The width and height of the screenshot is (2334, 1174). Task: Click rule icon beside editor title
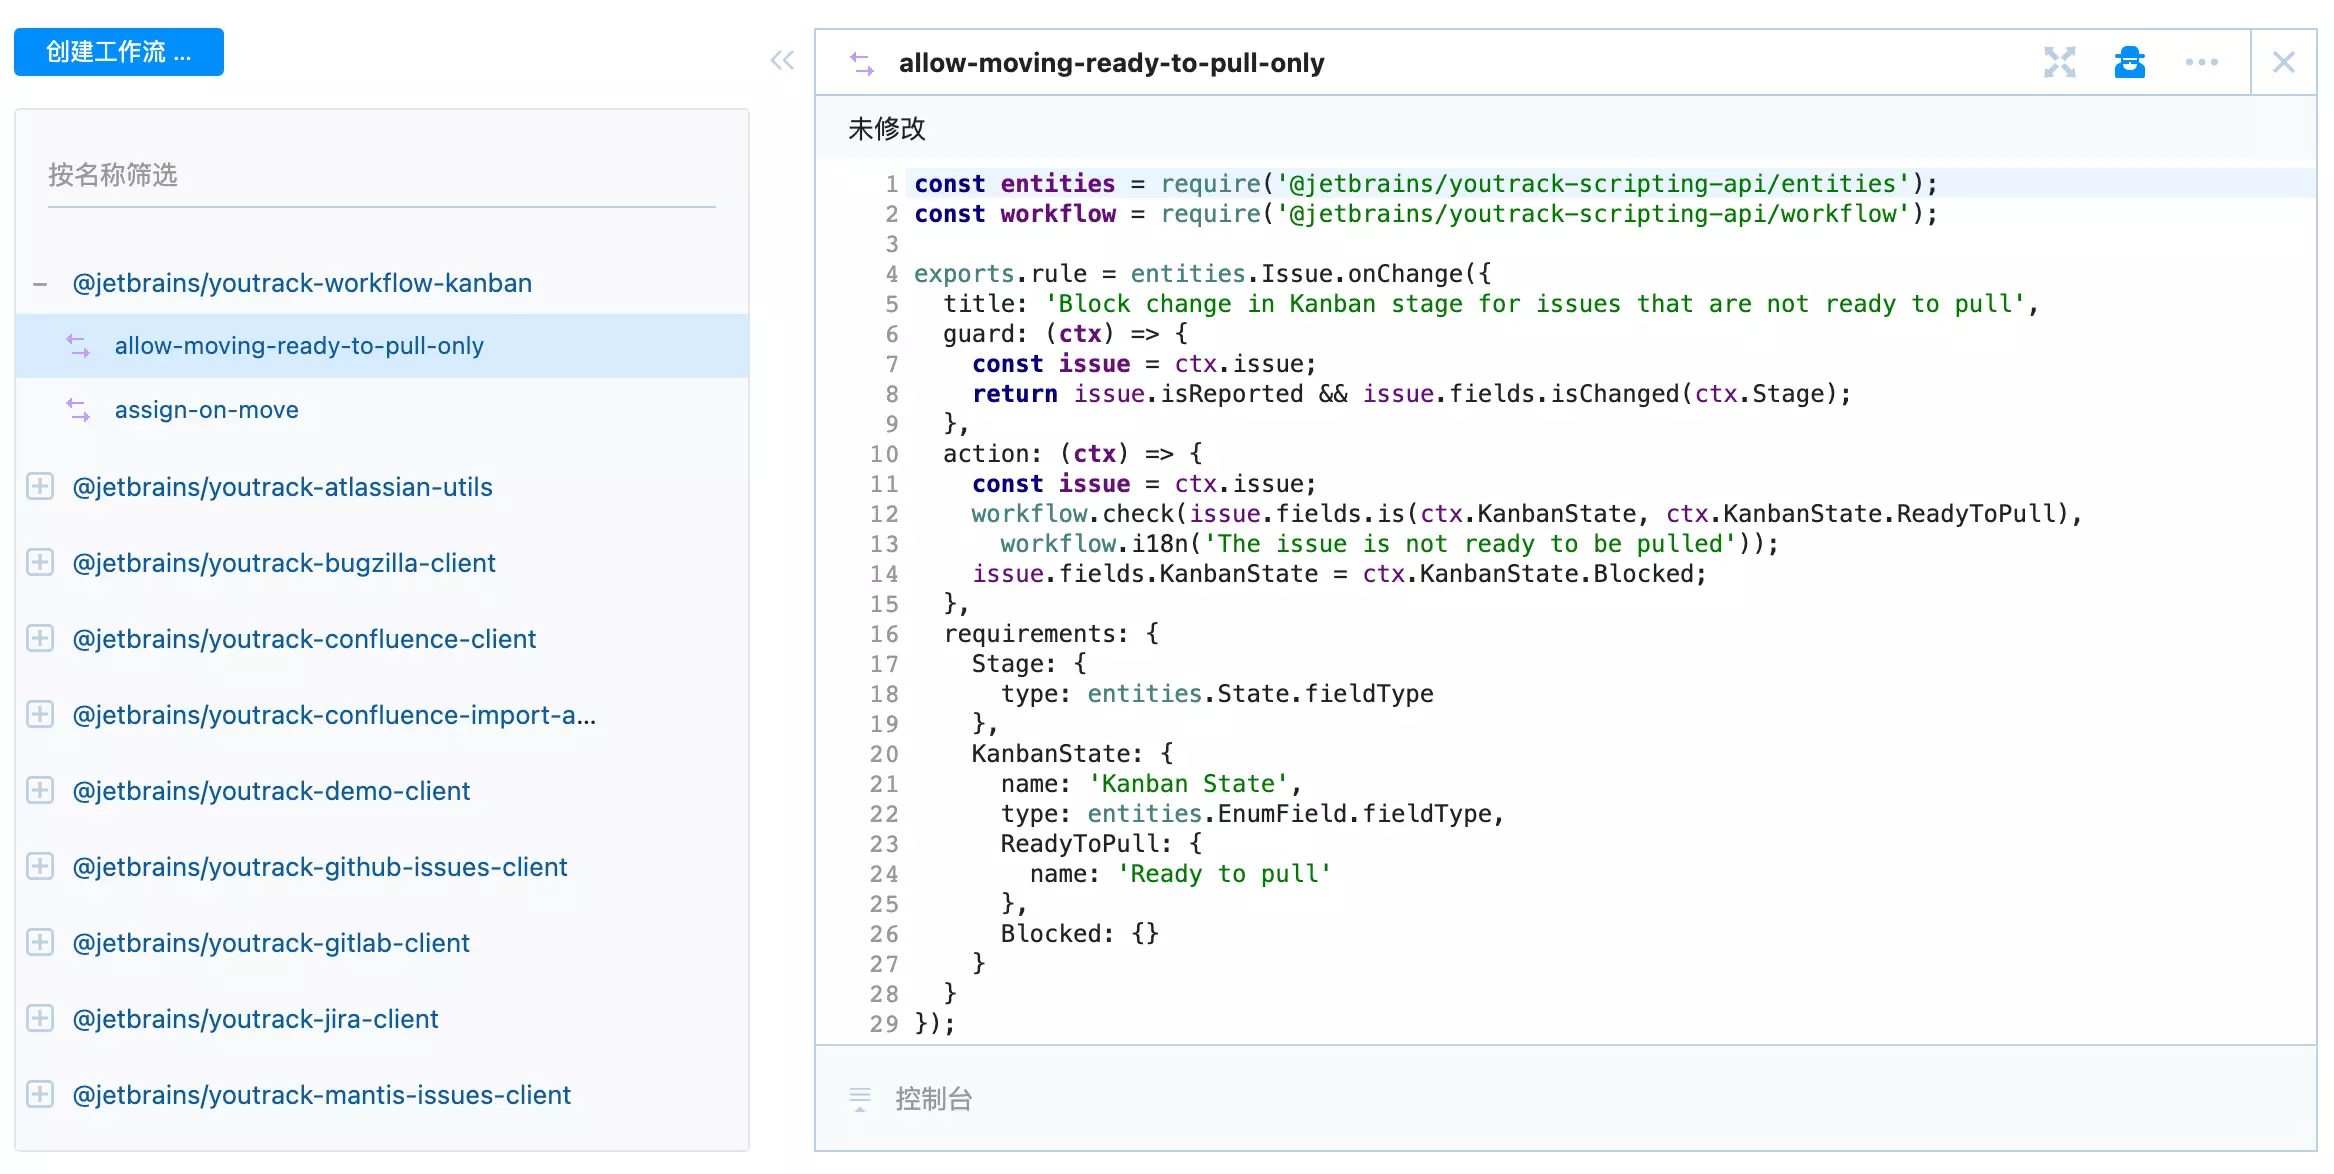click(x=861, y=63)
